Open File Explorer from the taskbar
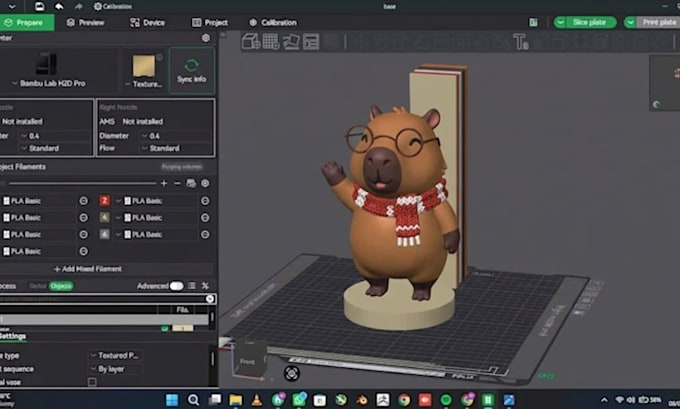The height and width of the screenshot is (409, 680). pos(235,400)
